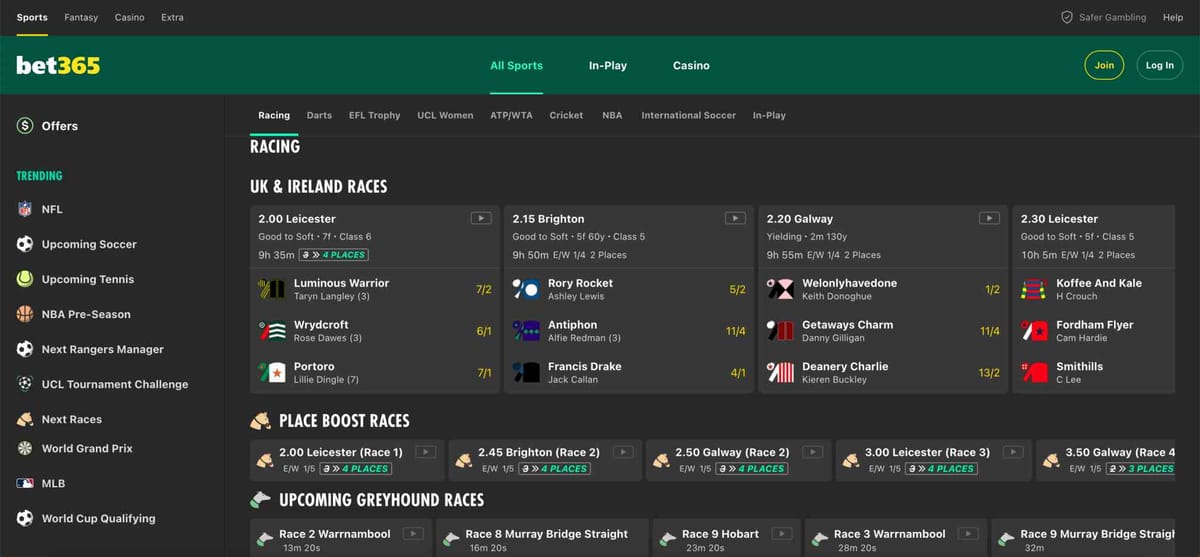Click the Place Boost Races horse icon
This screenshot has height=557, width=1200.
[x=260, y=421]
